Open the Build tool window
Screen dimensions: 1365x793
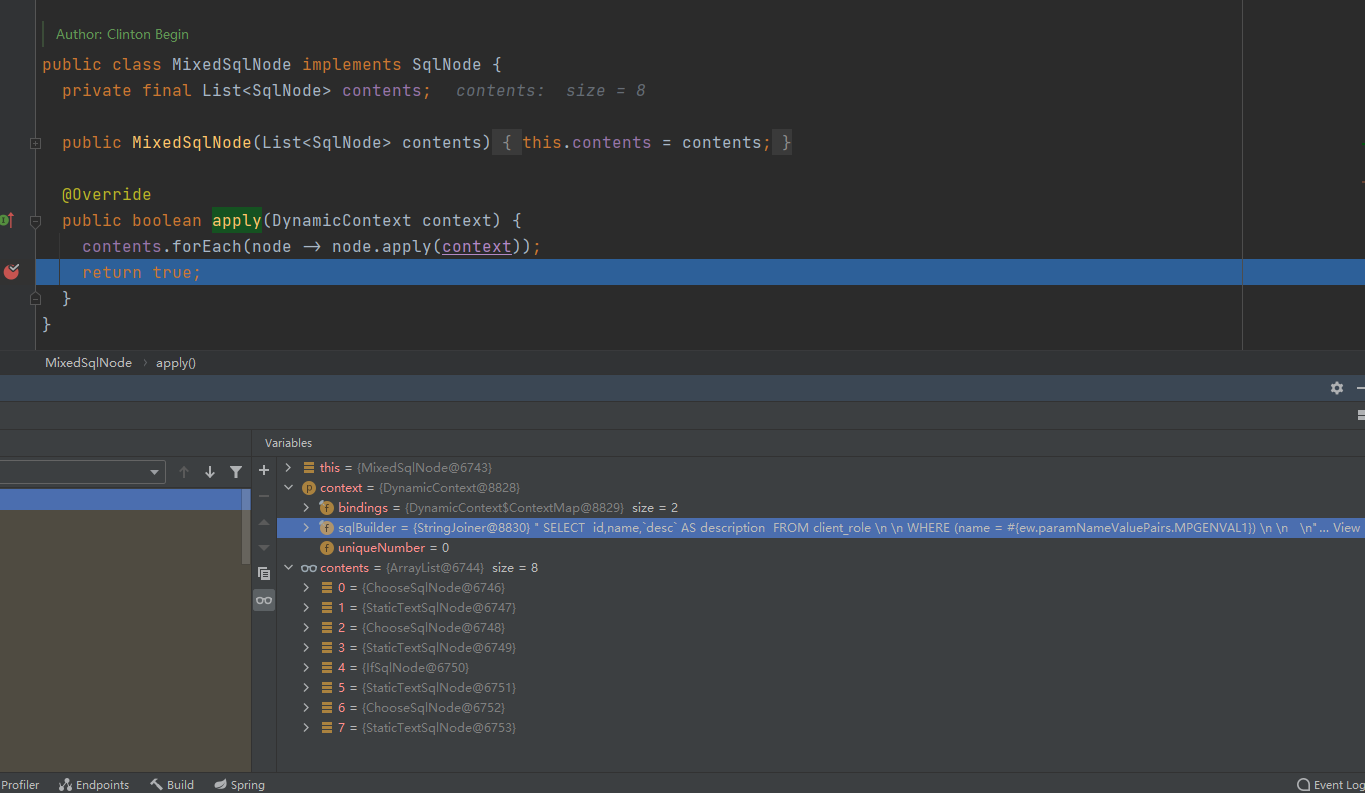[x=172, y=785]
